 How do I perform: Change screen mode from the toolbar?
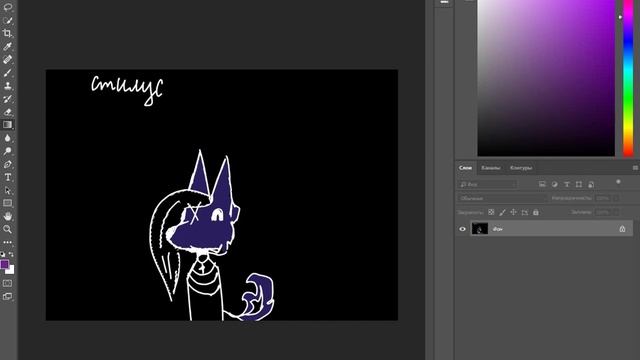point(7,296)
